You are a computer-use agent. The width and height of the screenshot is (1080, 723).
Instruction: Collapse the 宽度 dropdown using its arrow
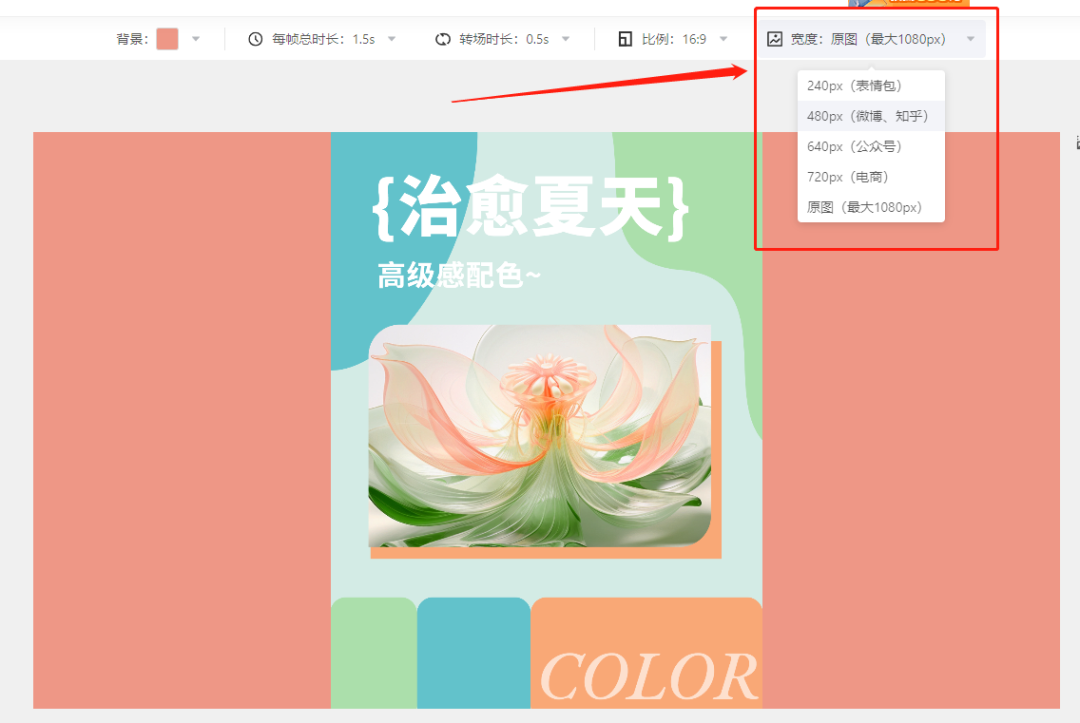(969, 39)
